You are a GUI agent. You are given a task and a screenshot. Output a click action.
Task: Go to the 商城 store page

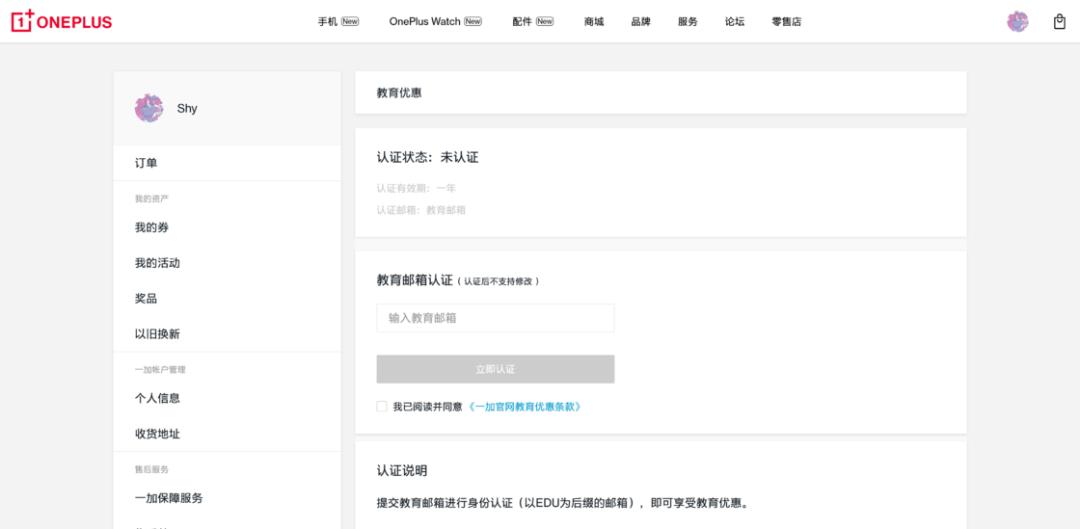pyautogui.click(x=594, y=21)
